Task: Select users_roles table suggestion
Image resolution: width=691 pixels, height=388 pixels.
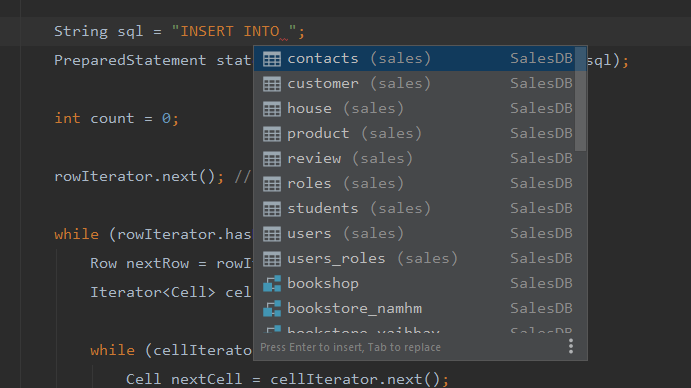Action: pyautogui.click(x=414, y=258)
